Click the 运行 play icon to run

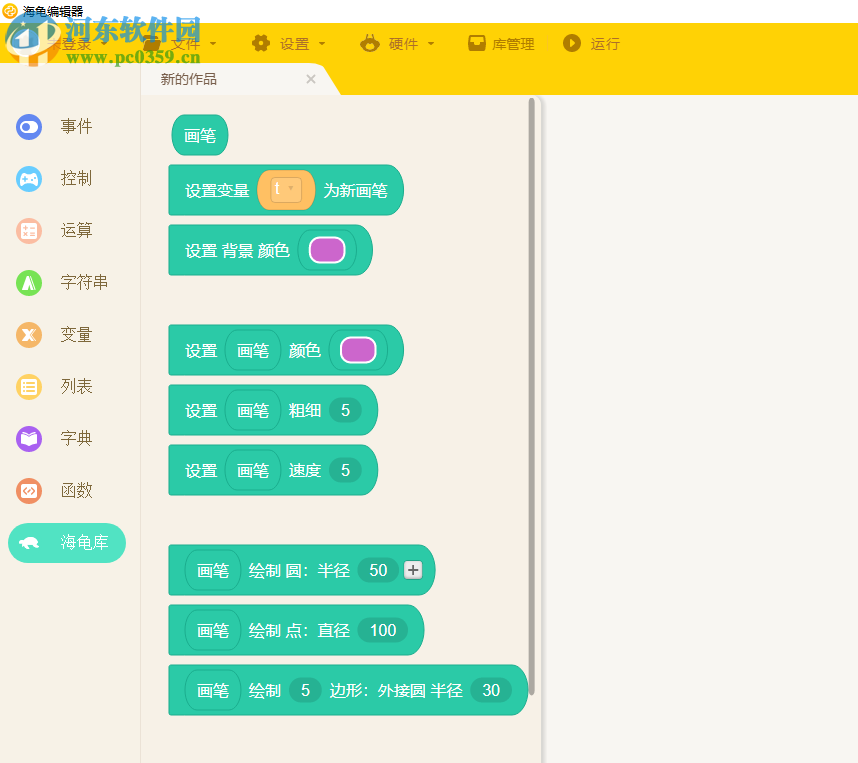pyautogui.click(x=570, y=43)
